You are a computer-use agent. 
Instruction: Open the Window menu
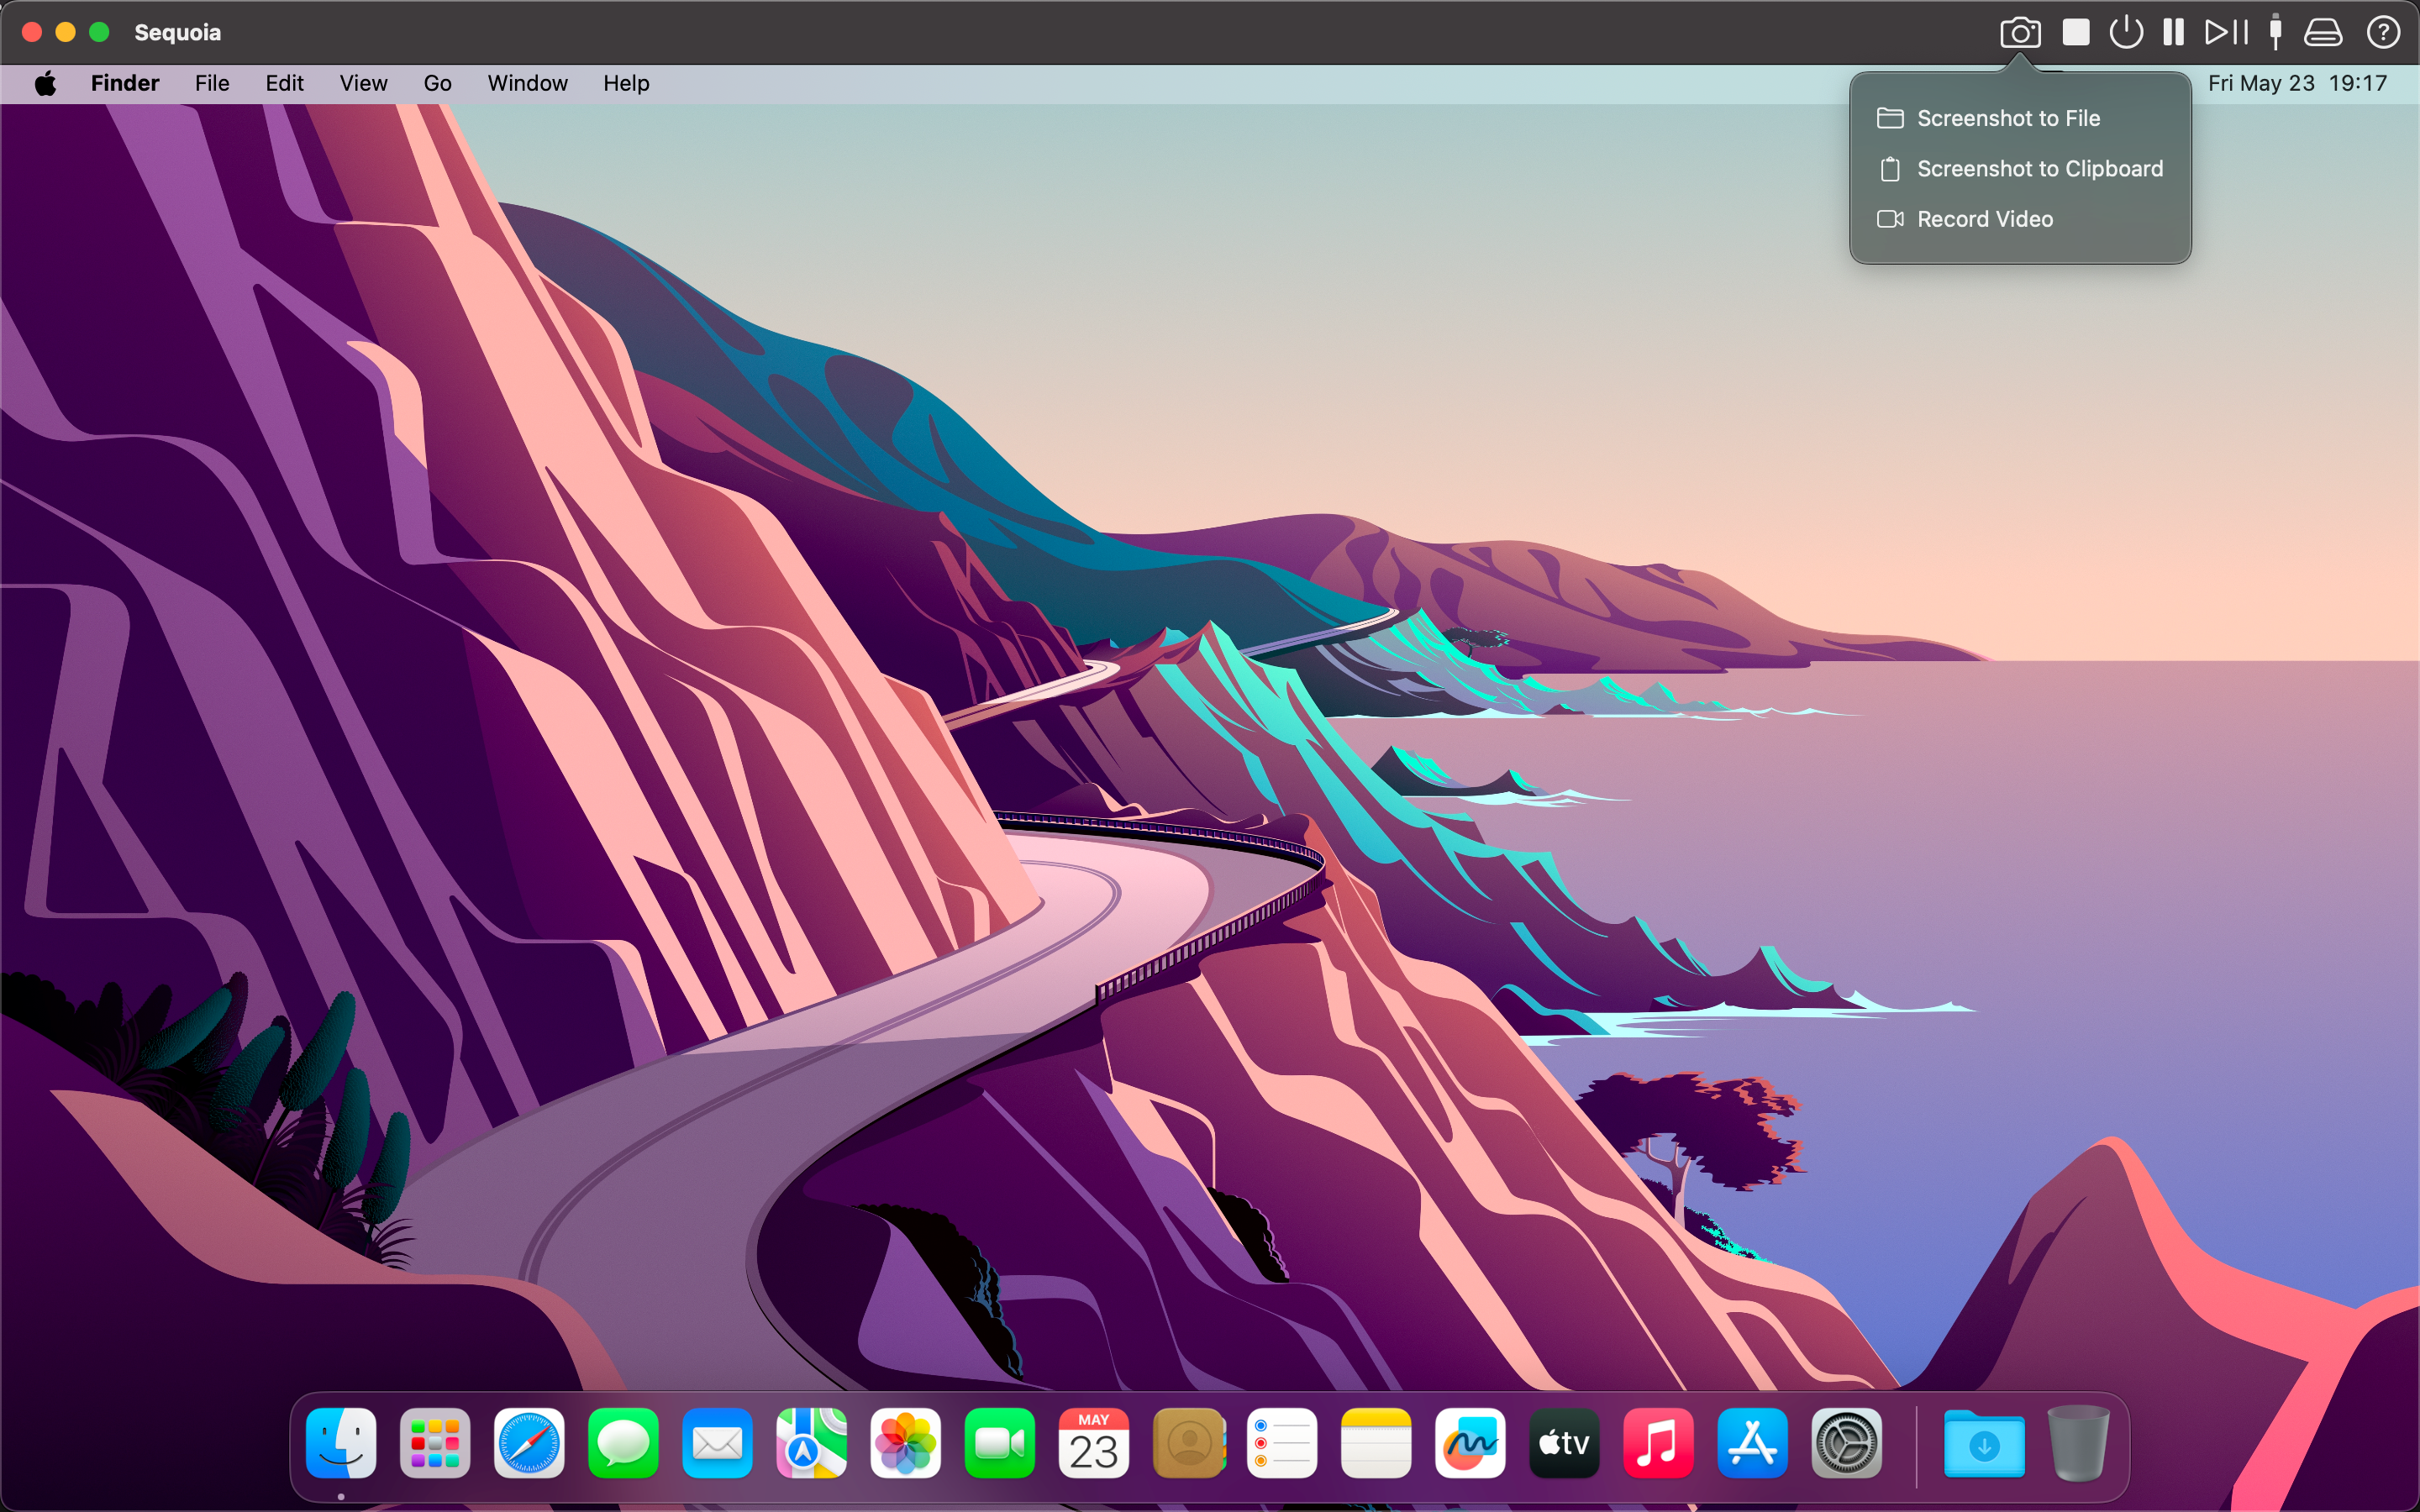tap(527, 83)
